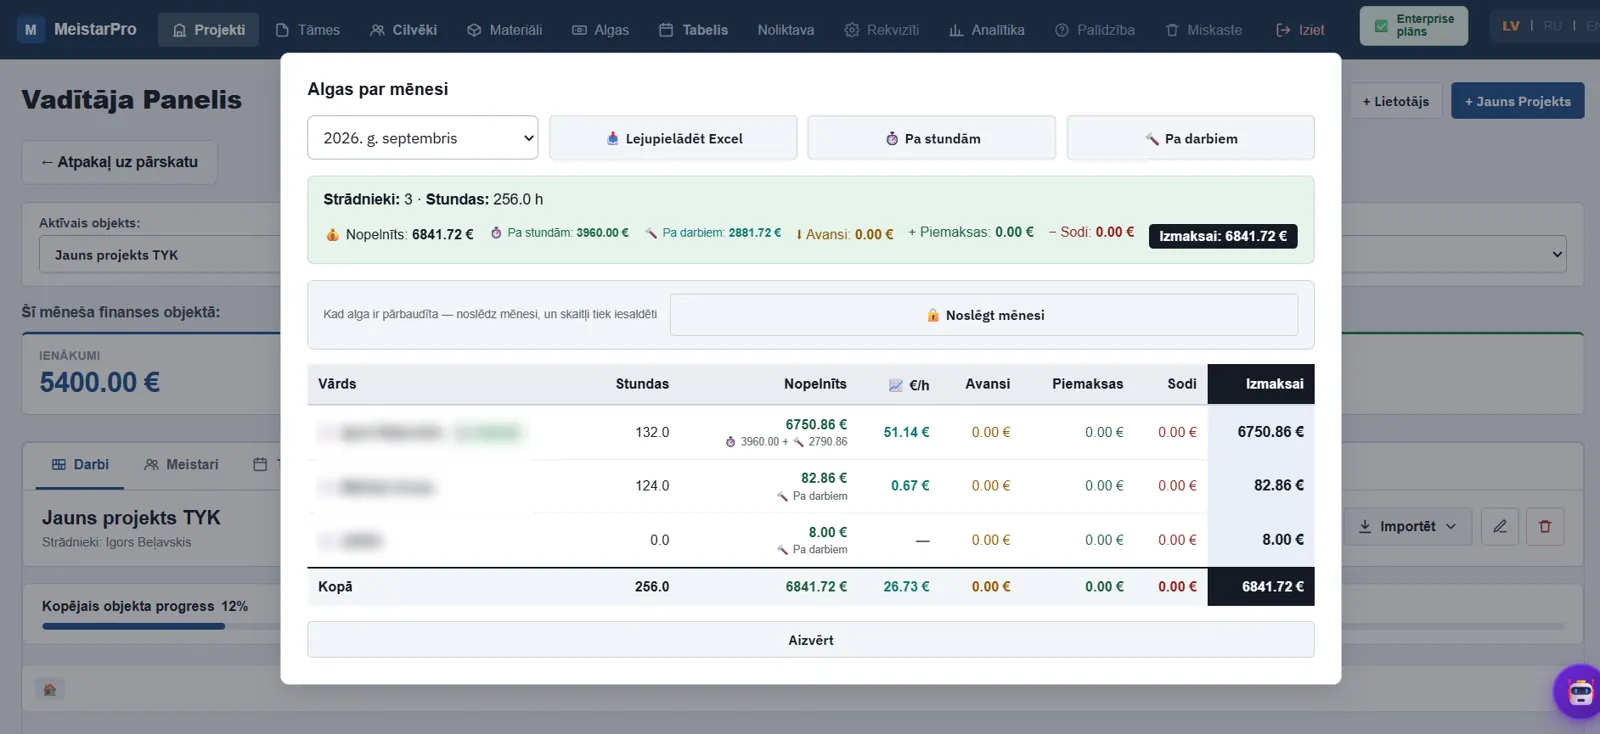Viewport: 1600px width, 734px height.
Task: Expand the dropdown arrow behind the dialog
Action: (x=1556, y=254)
